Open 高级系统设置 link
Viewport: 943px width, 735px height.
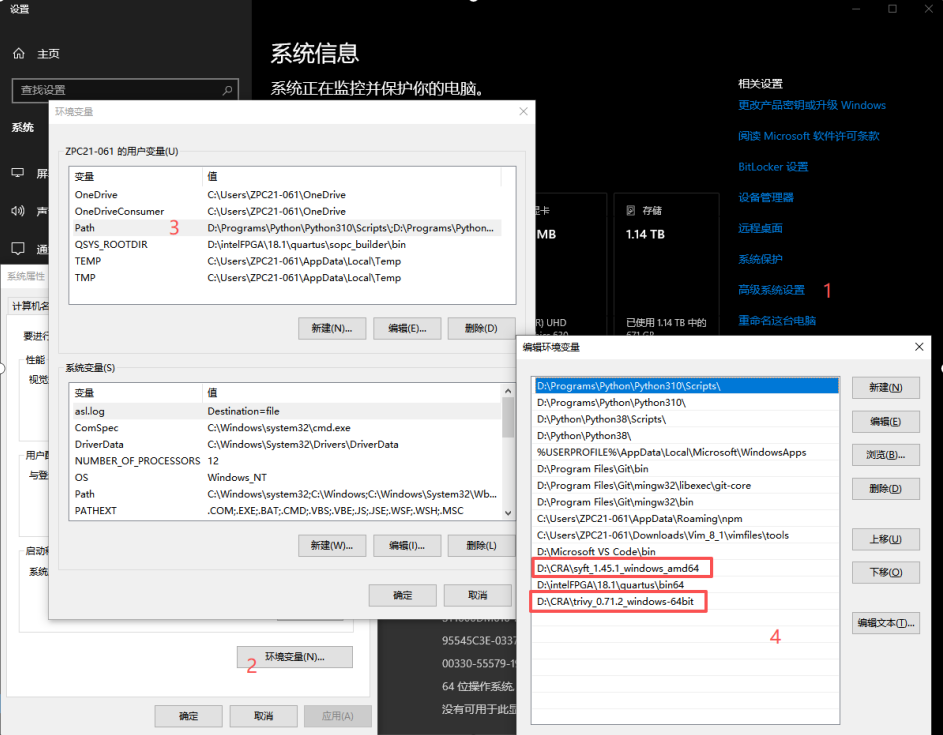point(771,290)
